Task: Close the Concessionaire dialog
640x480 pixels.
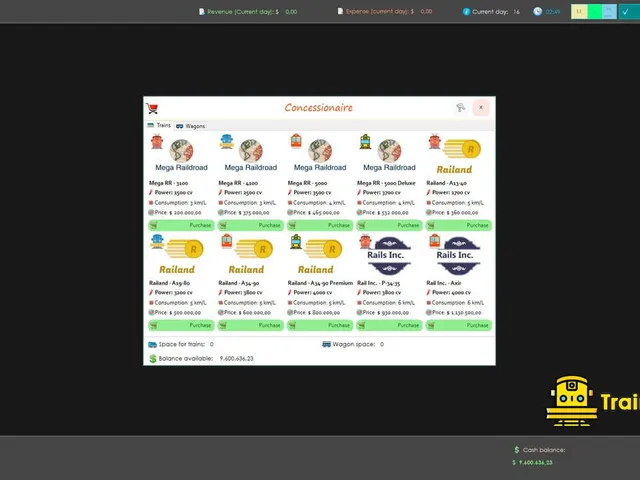Action: pyautogui.click(x=481, y=107)
